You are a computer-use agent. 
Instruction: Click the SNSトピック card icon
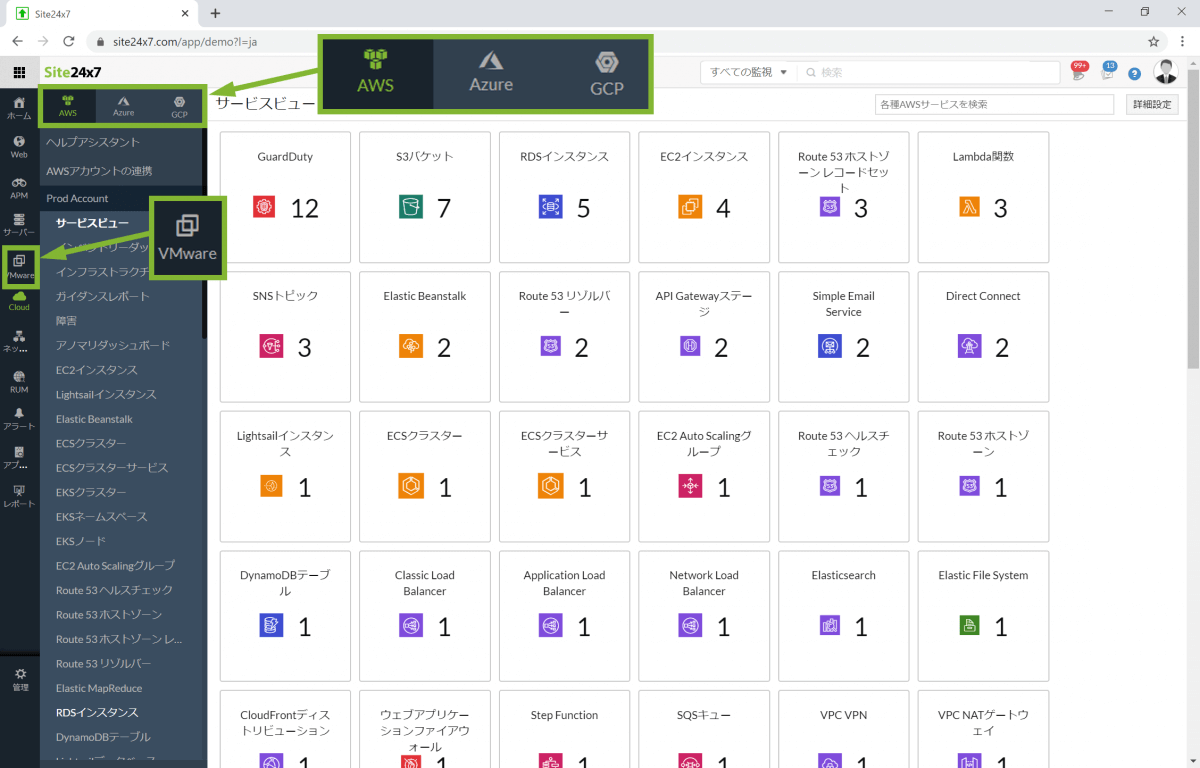tap(270, 346)
